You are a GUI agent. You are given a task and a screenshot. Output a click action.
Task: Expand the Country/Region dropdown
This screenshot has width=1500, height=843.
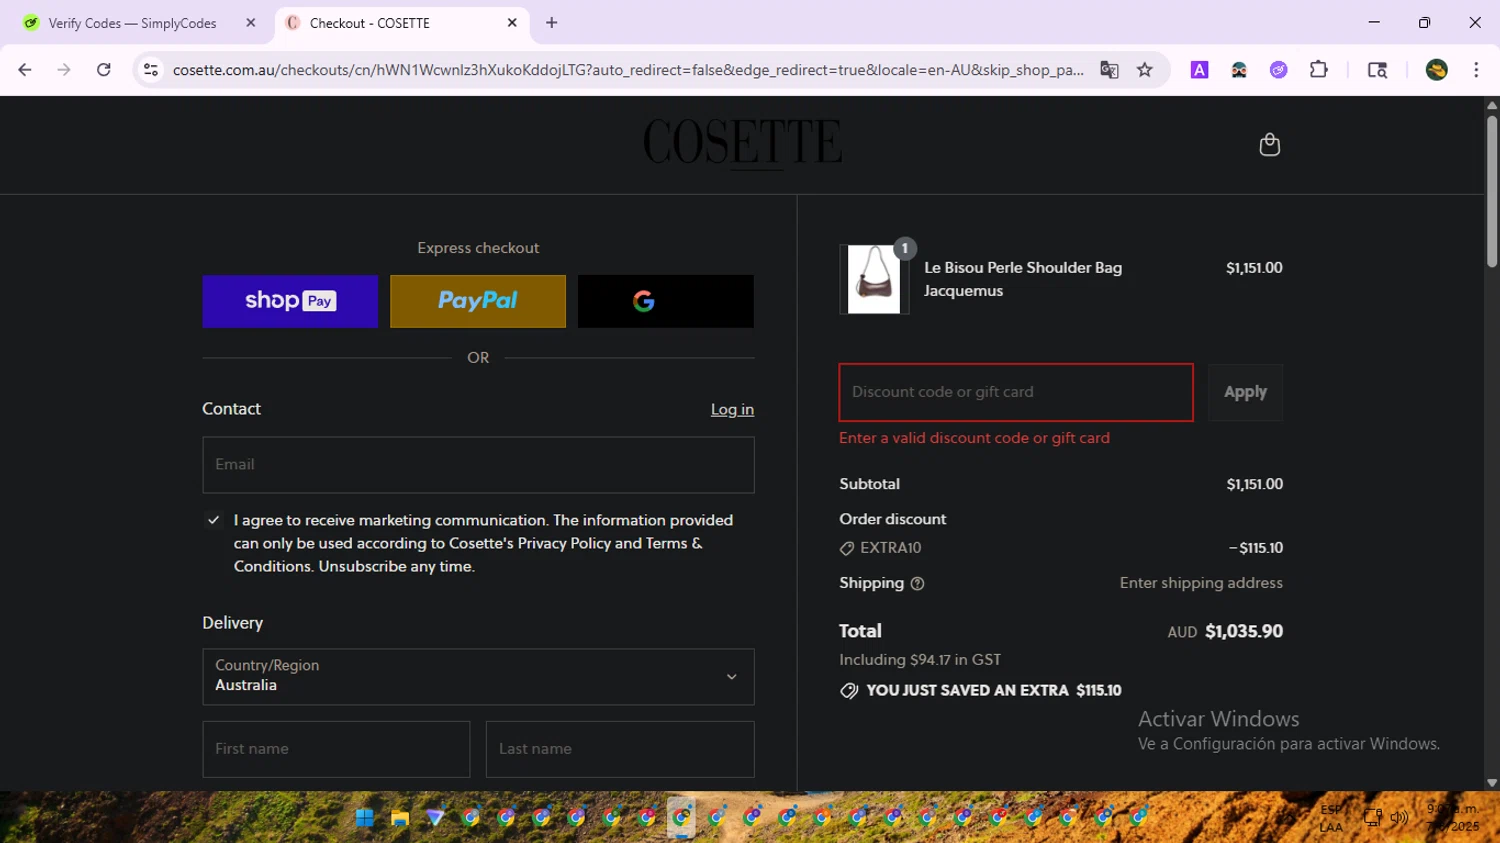pos(478,677)
